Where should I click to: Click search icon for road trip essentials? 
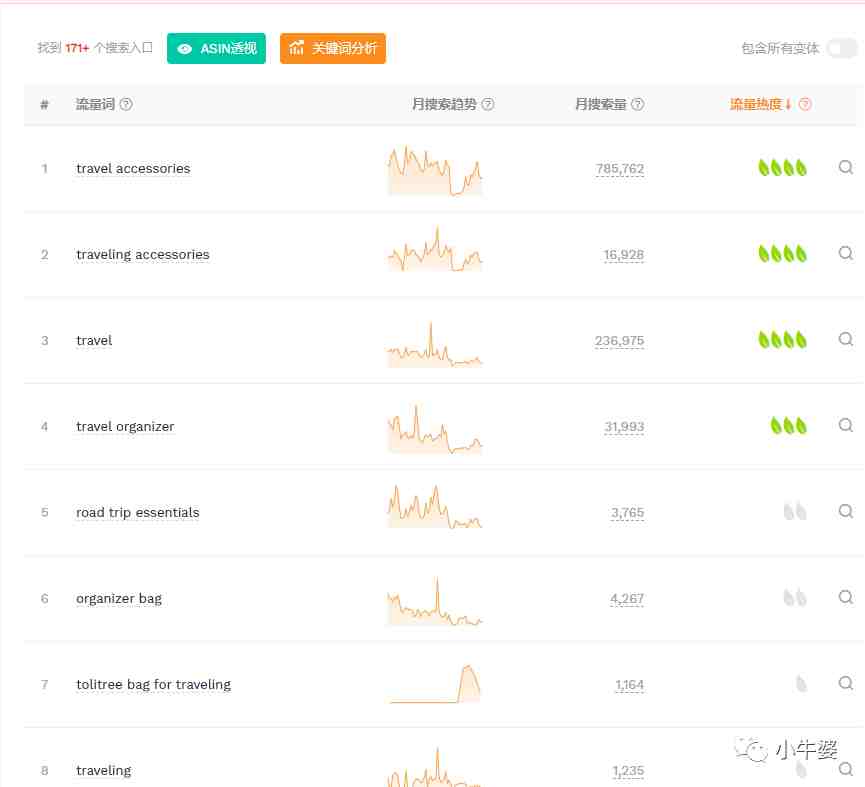(x=845, y=511)
